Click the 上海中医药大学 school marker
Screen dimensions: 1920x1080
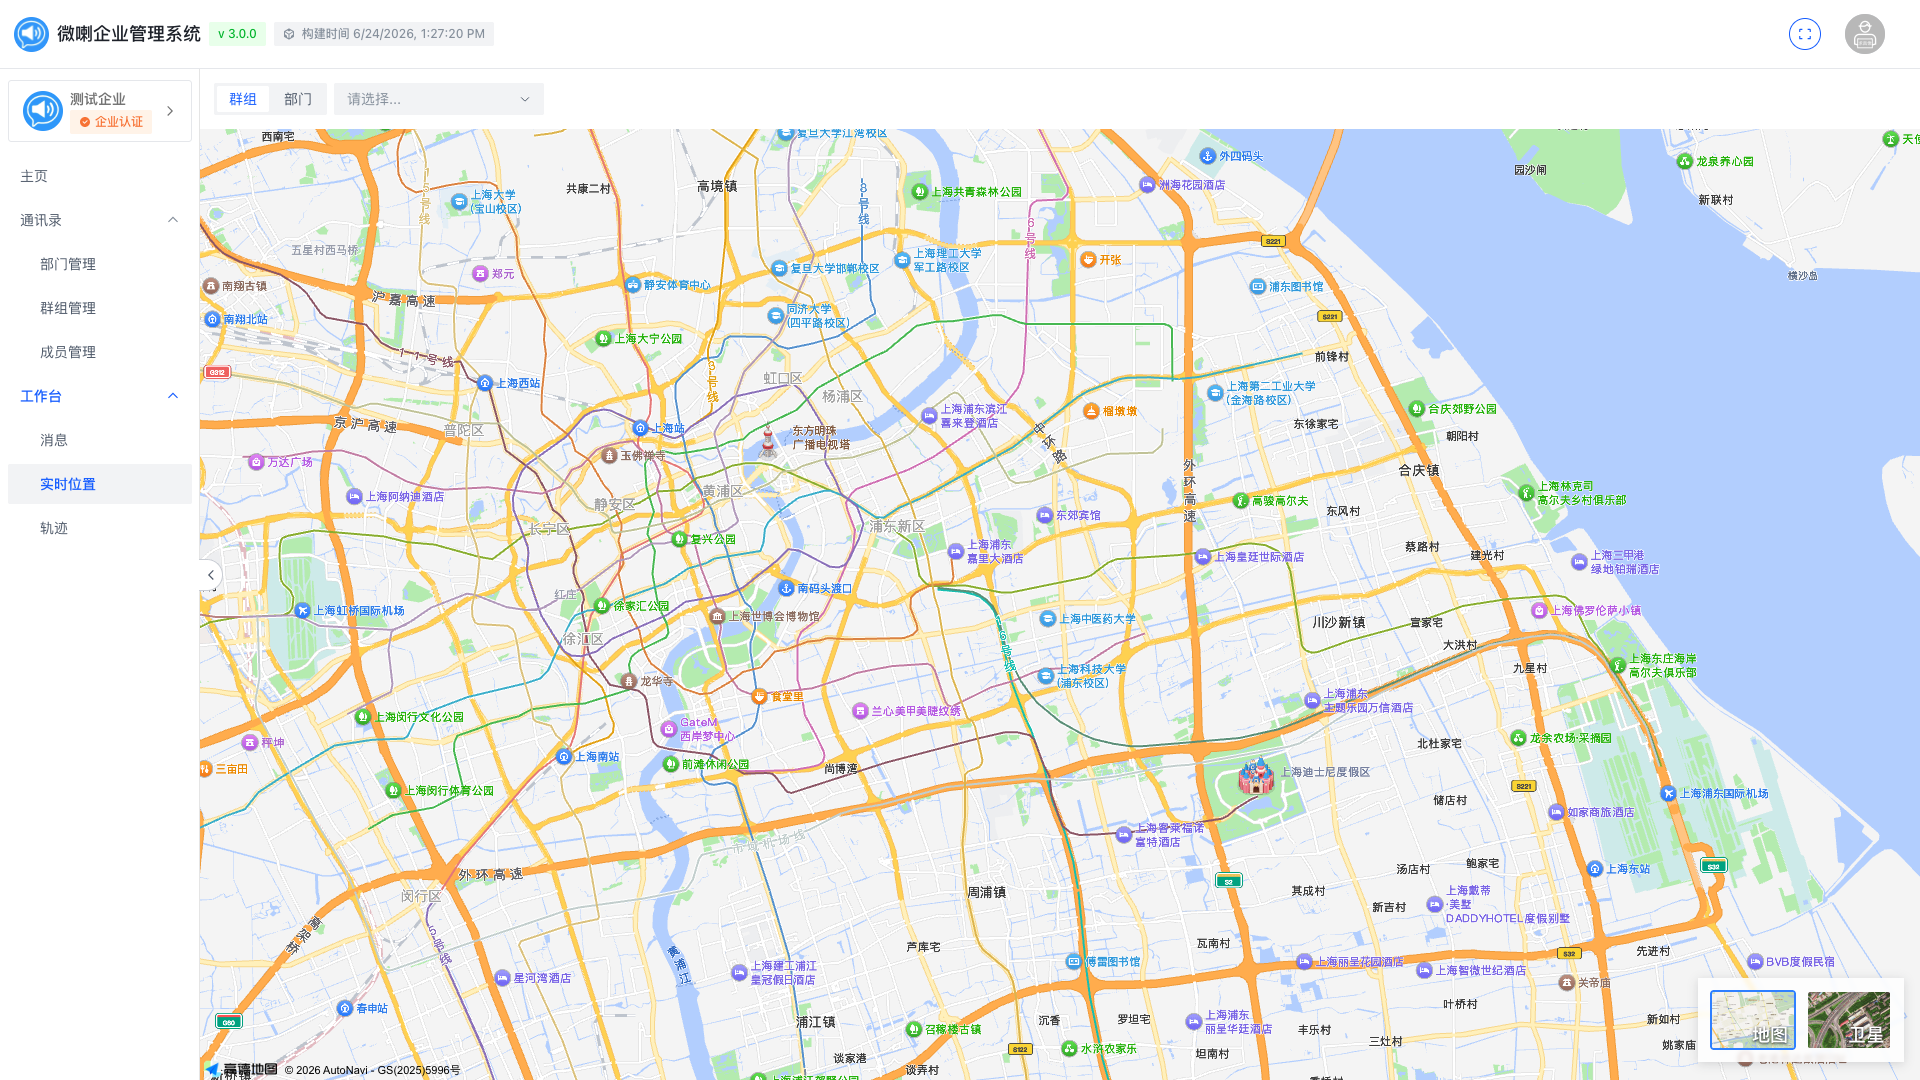pyautogui.click(x=1047, y=619)
